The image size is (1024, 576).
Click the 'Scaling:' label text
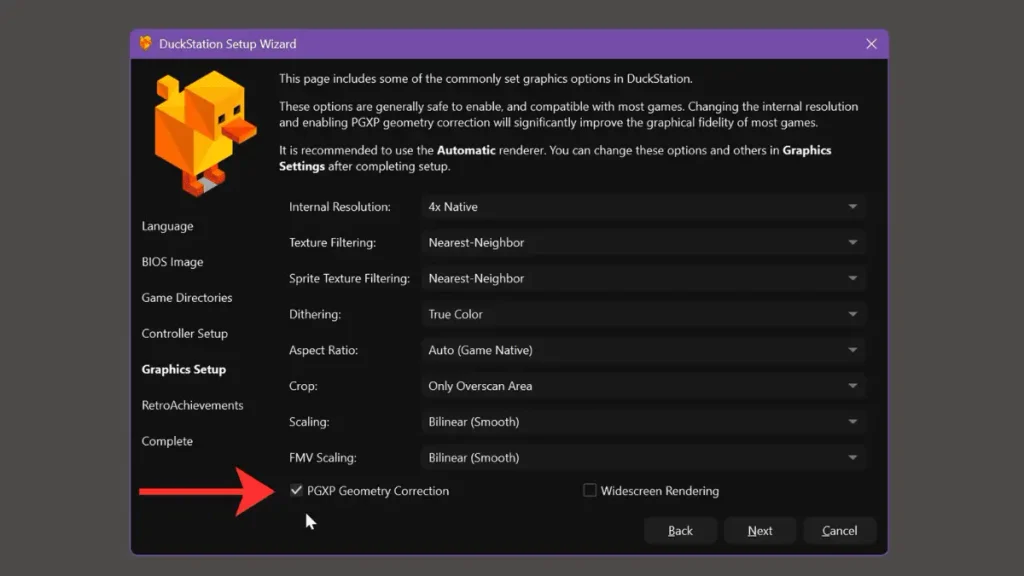pos(309,422)
